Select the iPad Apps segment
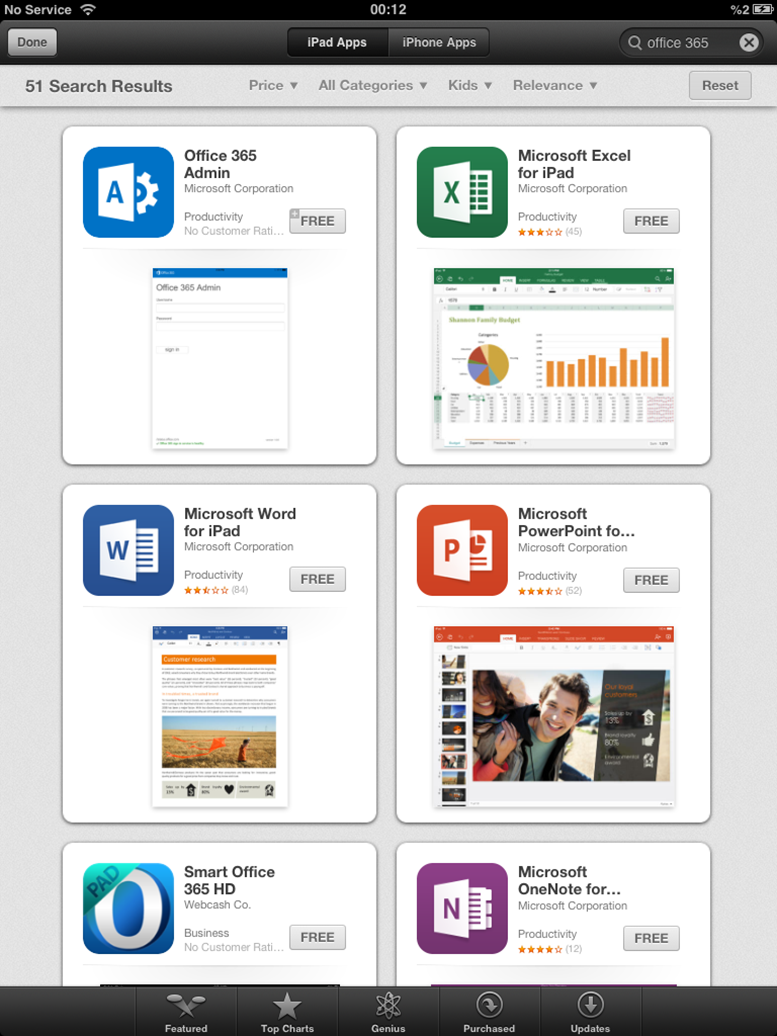The image size is (777, 1036). coord(337,42)
